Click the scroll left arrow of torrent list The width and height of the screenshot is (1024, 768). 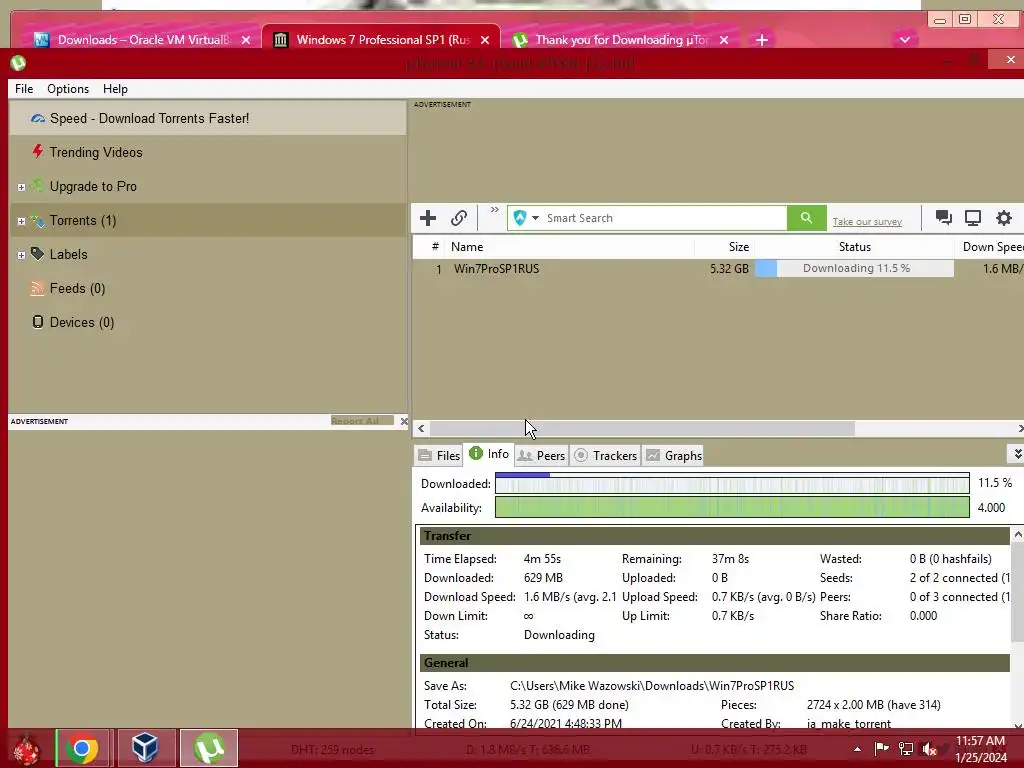coord(421,428)
